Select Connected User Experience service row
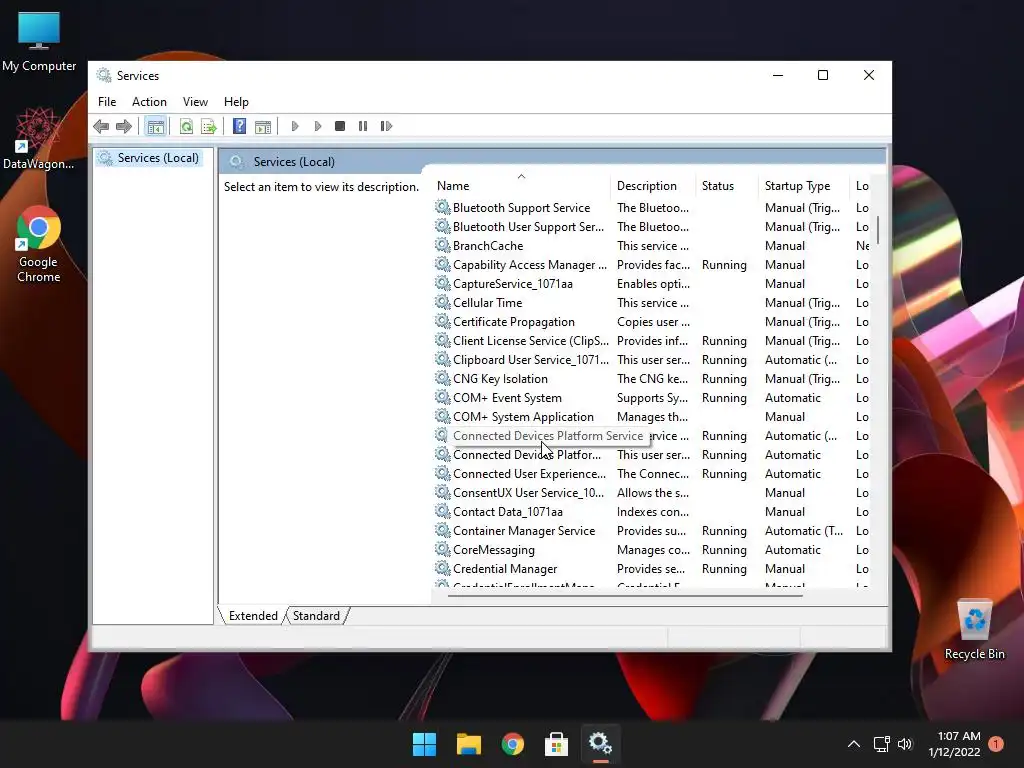 coord(652,473)
